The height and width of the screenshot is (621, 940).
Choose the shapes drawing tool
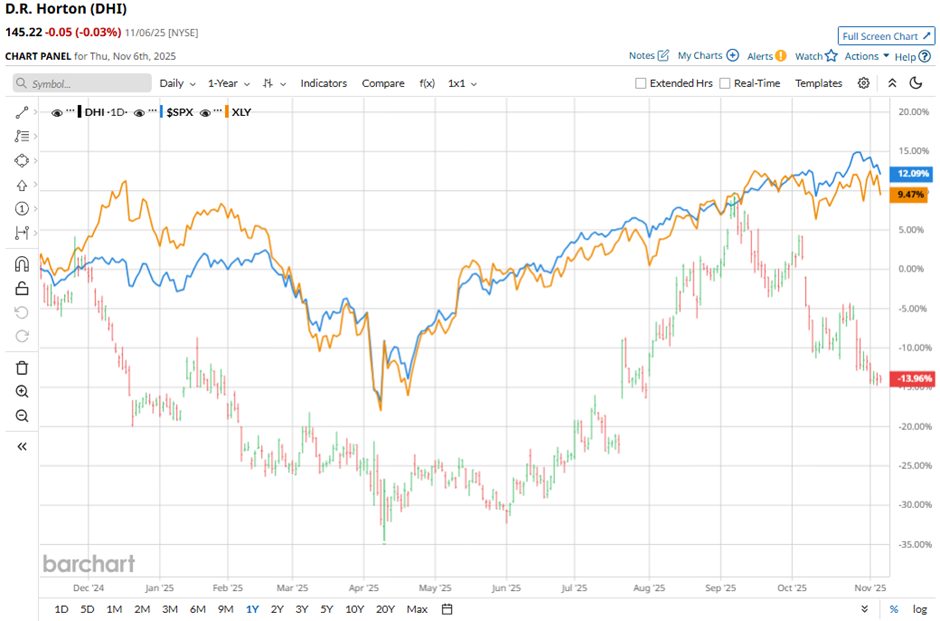(22, 161)
